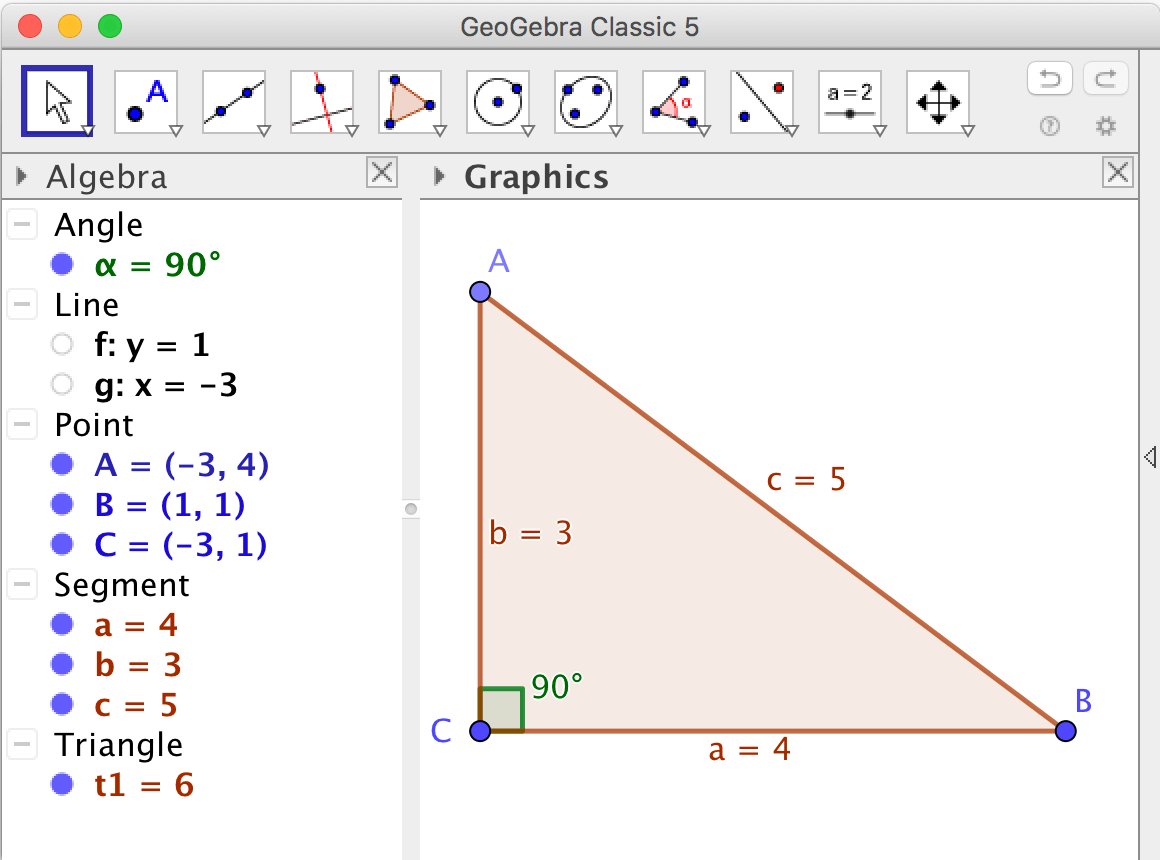The height and width of the screenshot is (860, 1160).
Task: Collapse the Point group
Action: (x=22, y=424)
